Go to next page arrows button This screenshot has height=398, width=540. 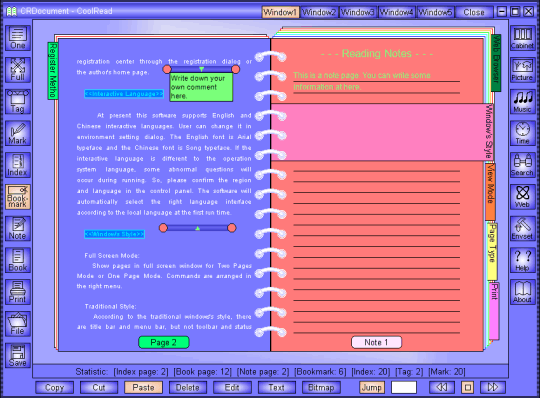point(493,387)
